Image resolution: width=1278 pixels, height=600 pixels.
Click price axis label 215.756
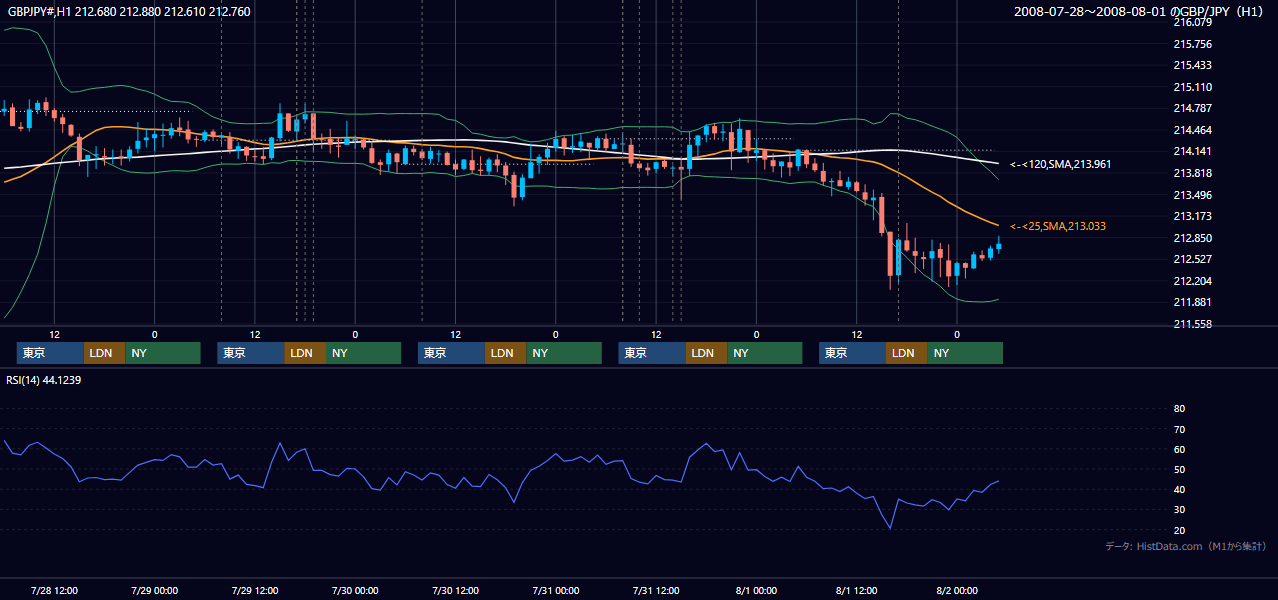coord(1192,44)
